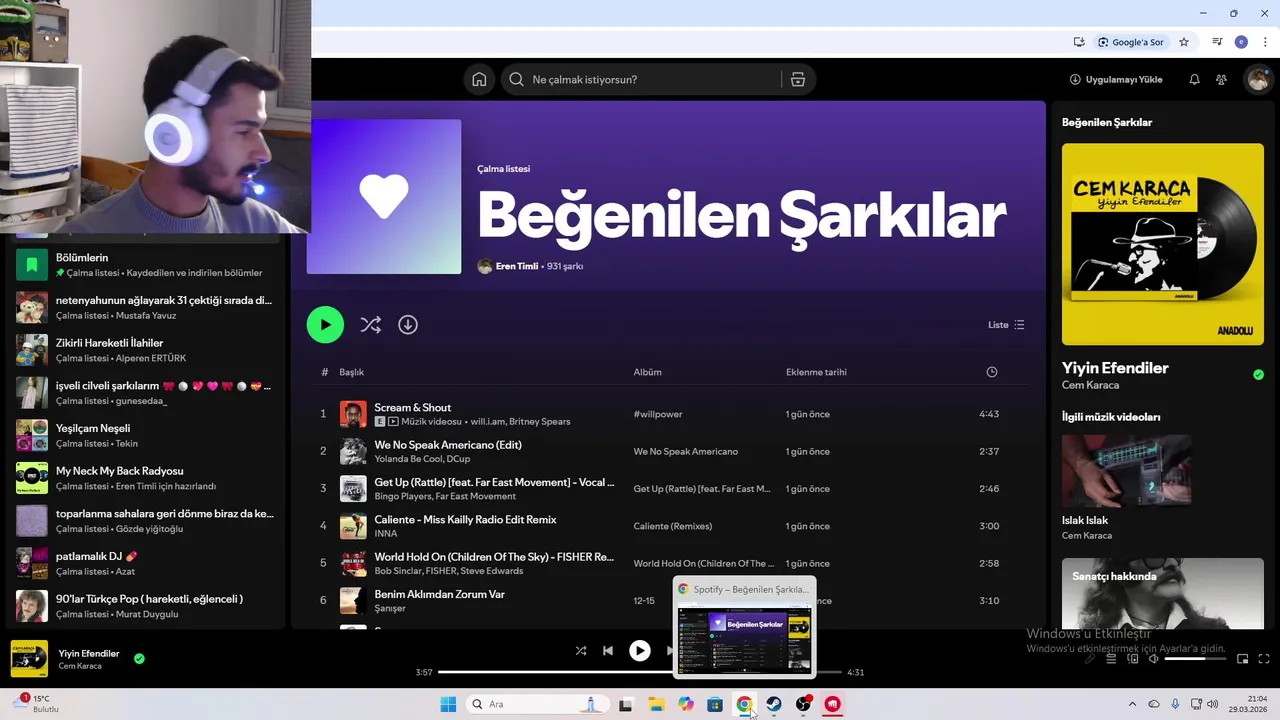Open the Chrome profile avatar
The image size is (1280, 720).
pyautogui.click(x=1241, y=42)
